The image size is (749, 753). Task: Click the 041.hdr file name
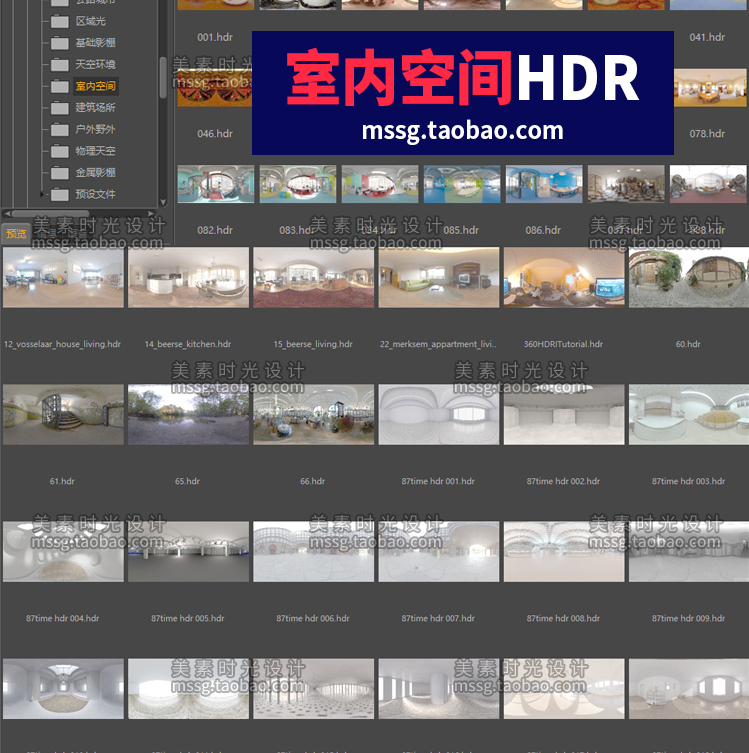[707, 37]
